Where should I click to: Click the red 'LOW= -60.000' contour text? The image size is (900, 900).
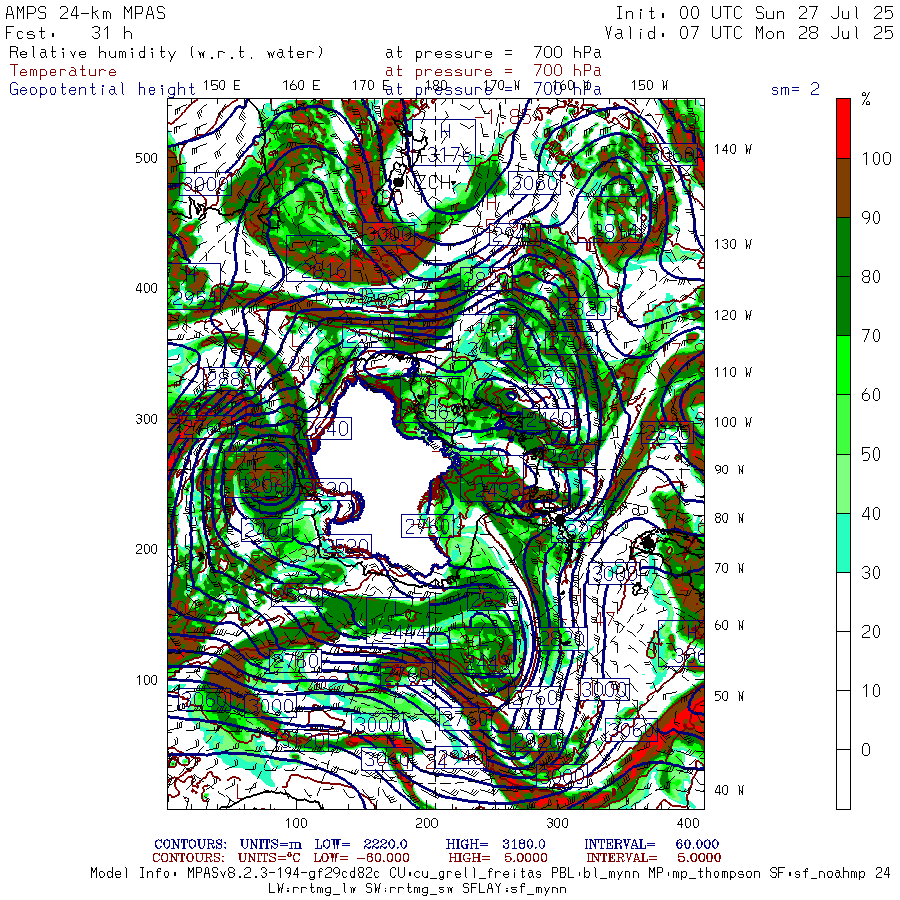361,858
